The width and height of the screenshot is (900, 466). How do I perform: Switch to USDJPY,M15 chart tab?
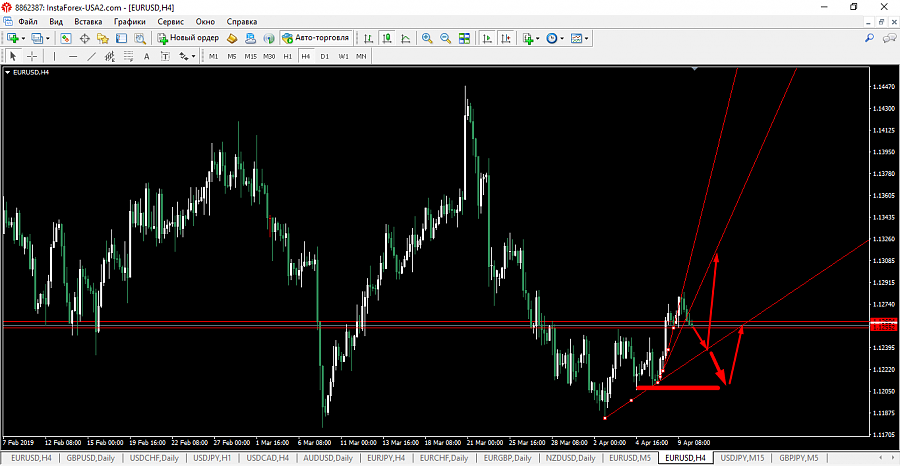pos(742,458)
